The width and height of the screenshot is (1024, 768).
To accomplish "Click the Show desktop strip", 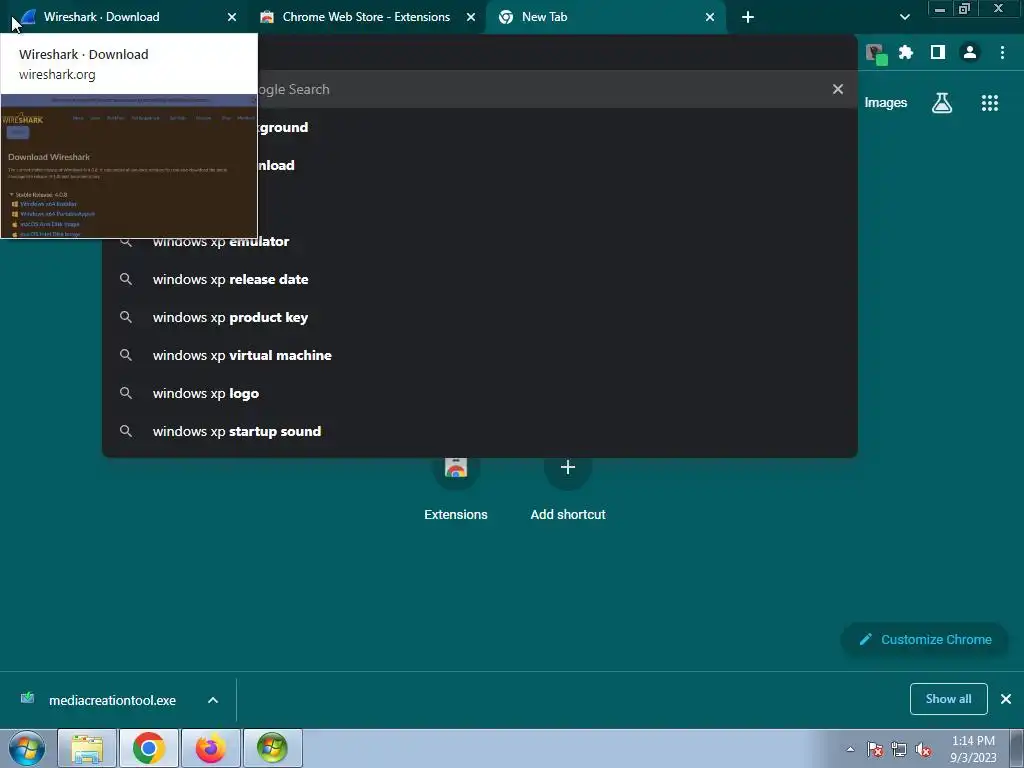I will pos(1017,748).
